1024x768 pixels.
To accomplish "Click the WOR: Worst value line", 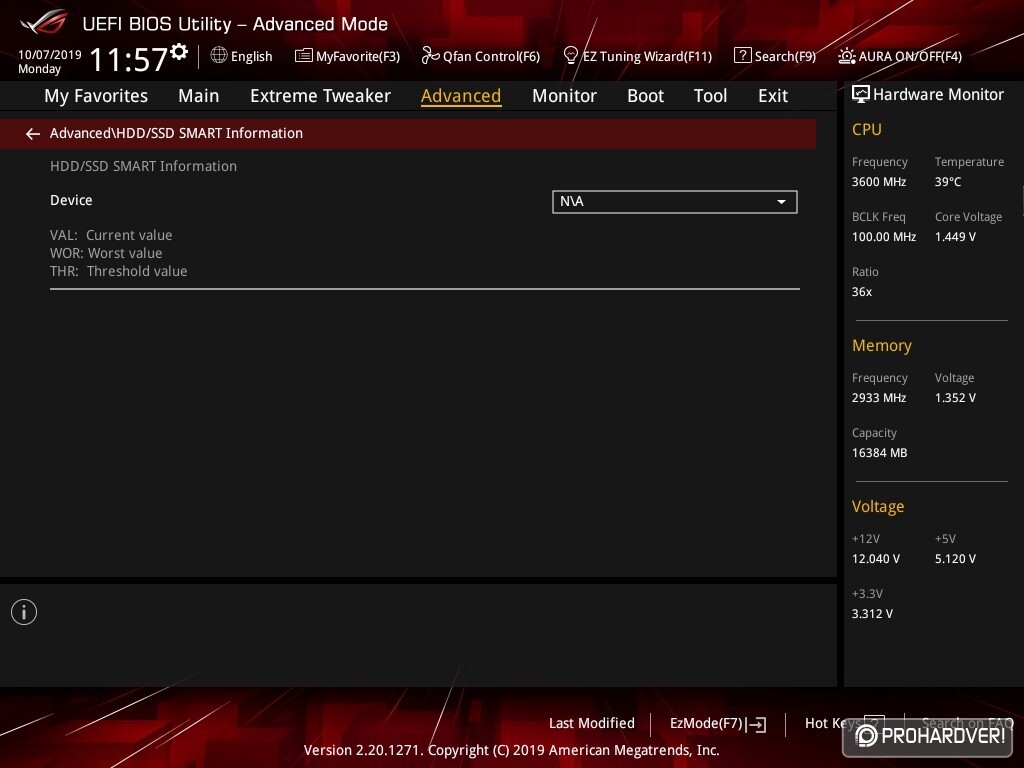I will pos(106,253).
